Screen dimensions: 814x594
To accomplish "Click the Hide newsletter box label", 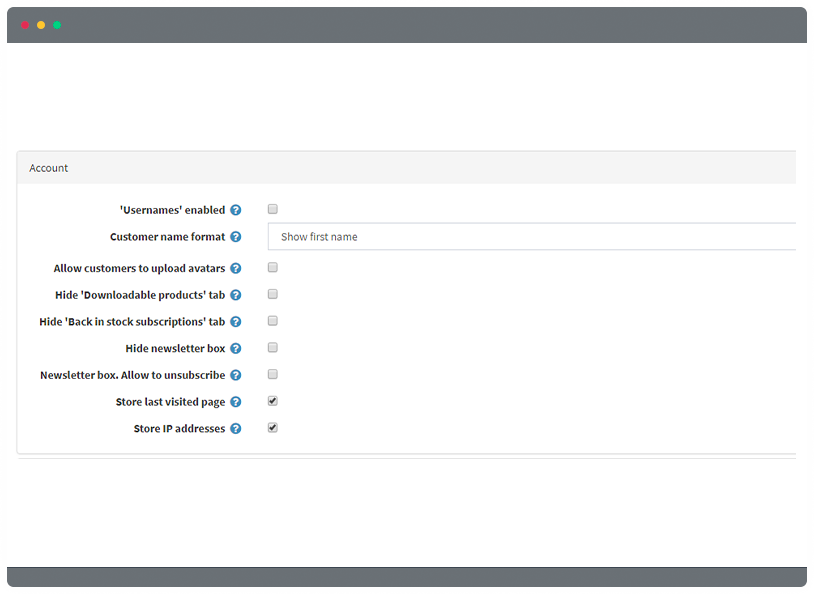I will pos(175,348).
